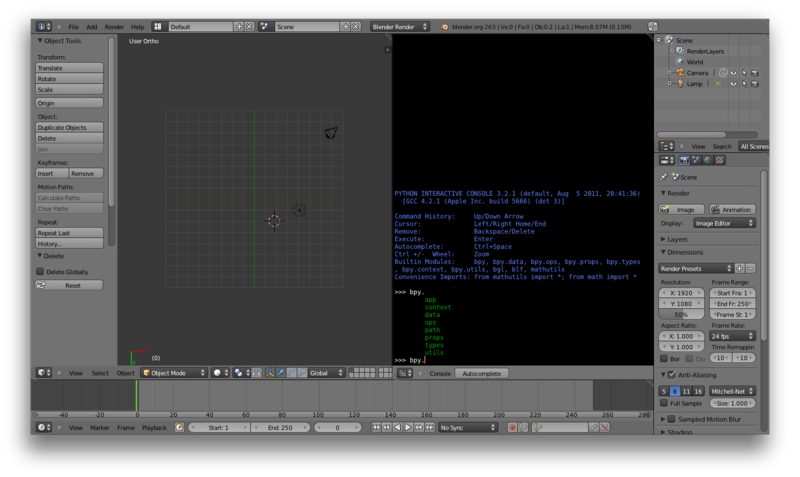Click the Duplicate Objects button

(x=69, y=128)
